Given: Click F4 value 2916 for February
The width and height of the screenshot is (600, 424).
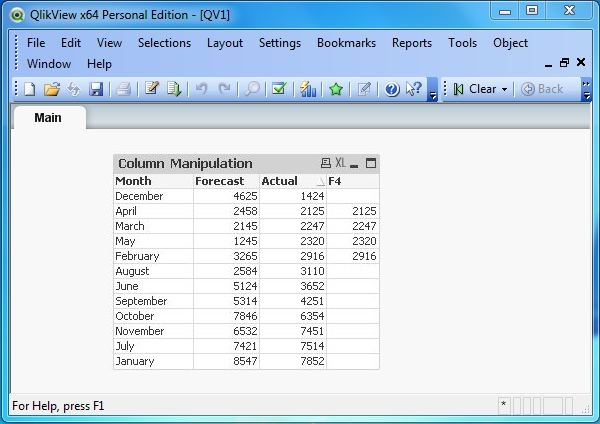Looking at the screenshot, I should 353,256.
